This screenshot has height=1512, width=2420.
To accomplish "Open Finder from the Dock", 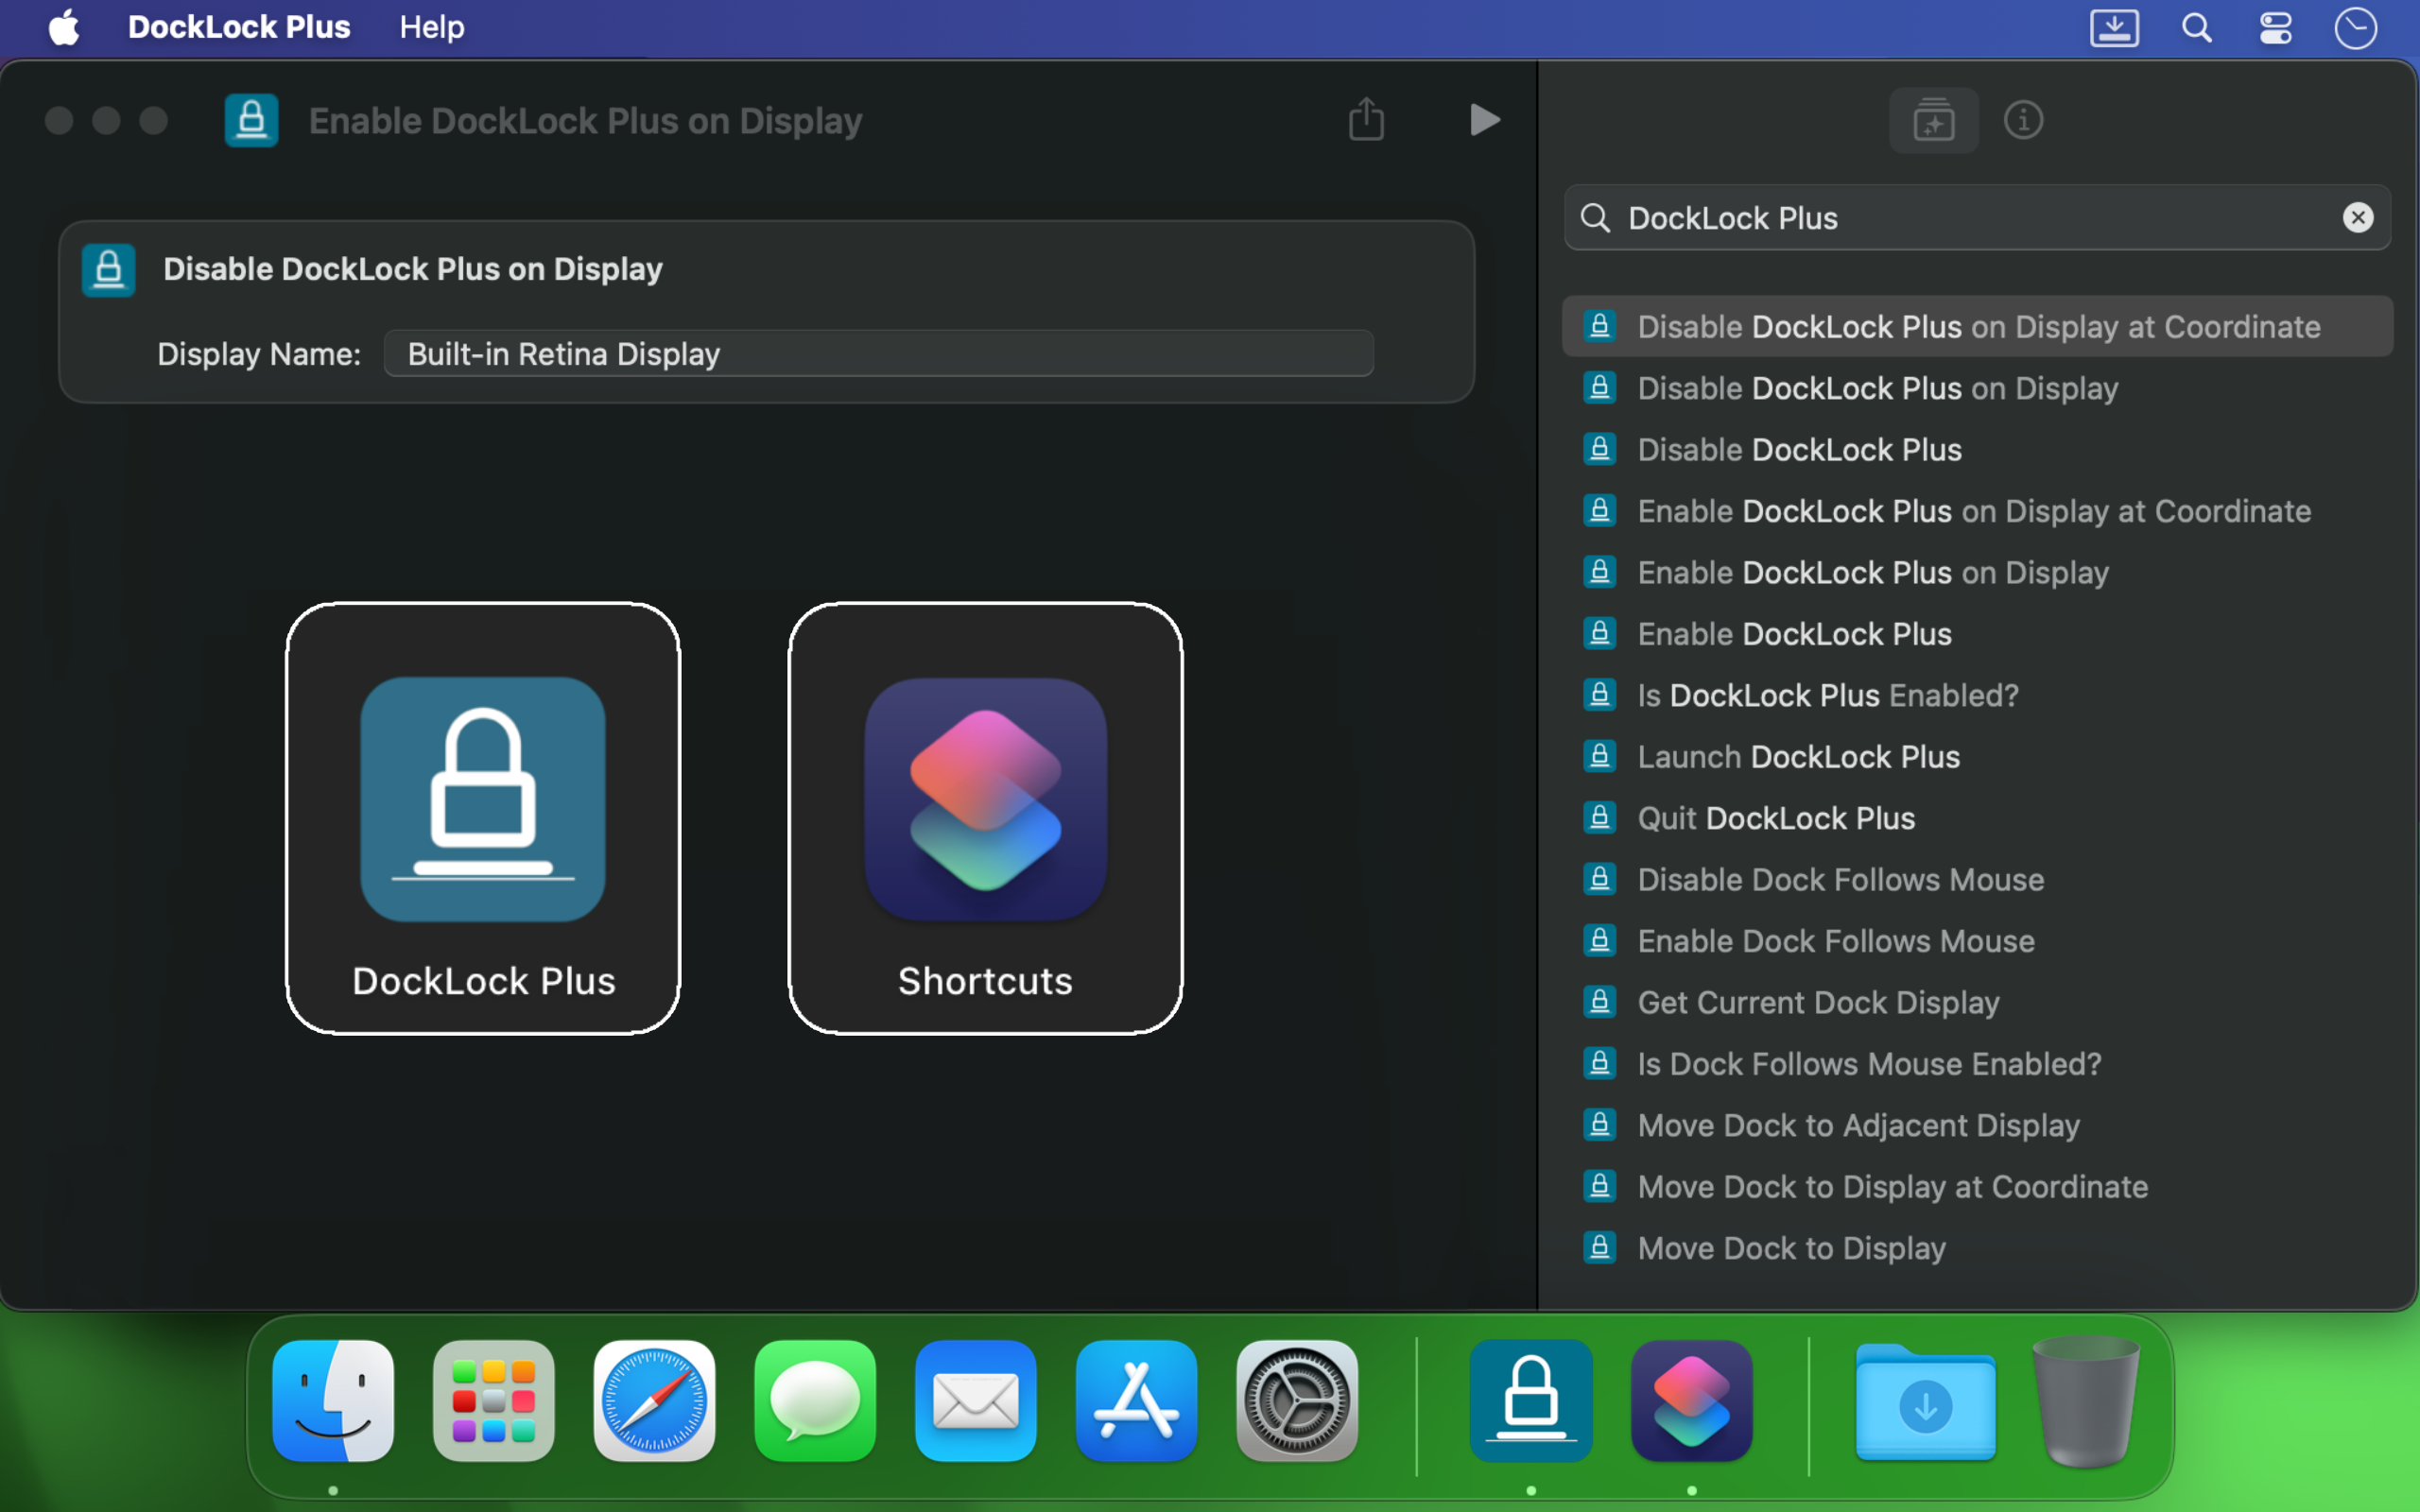I will tap(333, 1400).
